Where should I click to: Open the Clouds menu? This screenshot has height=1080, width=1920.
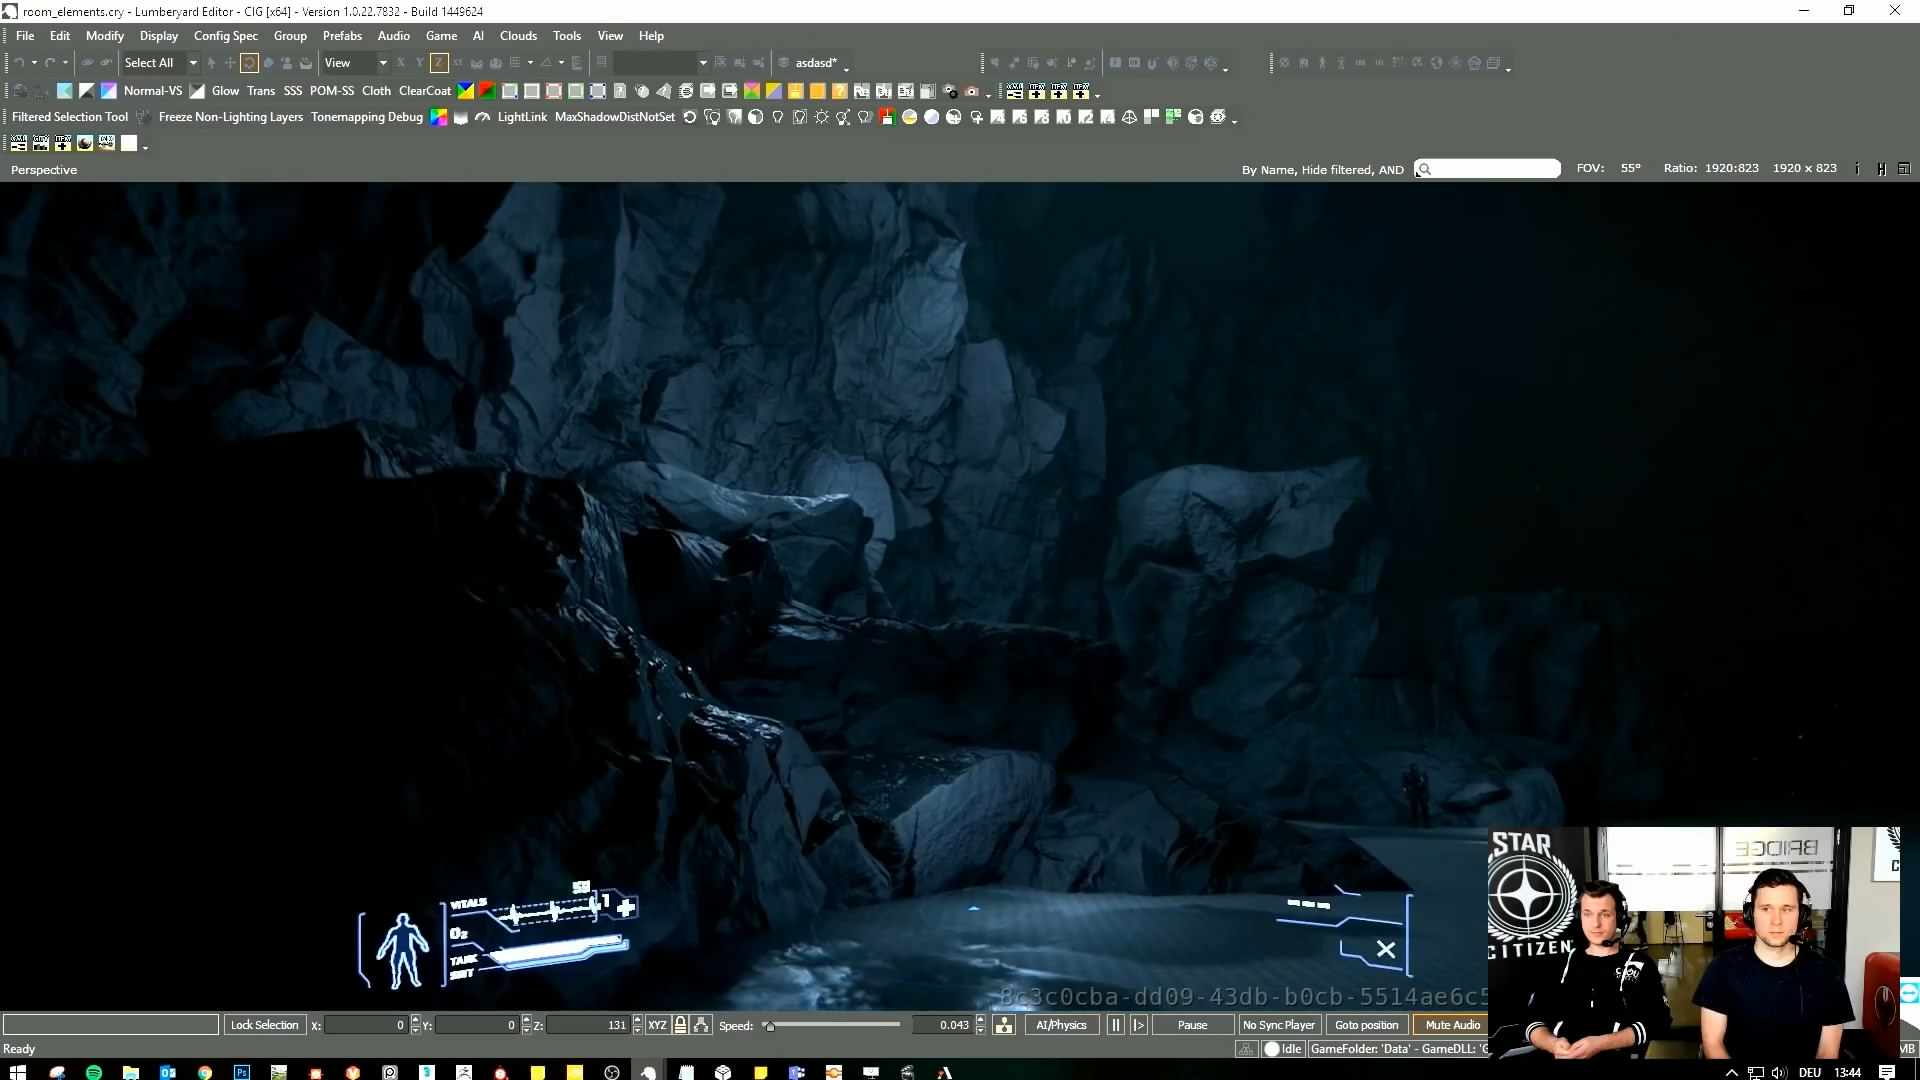518,36
